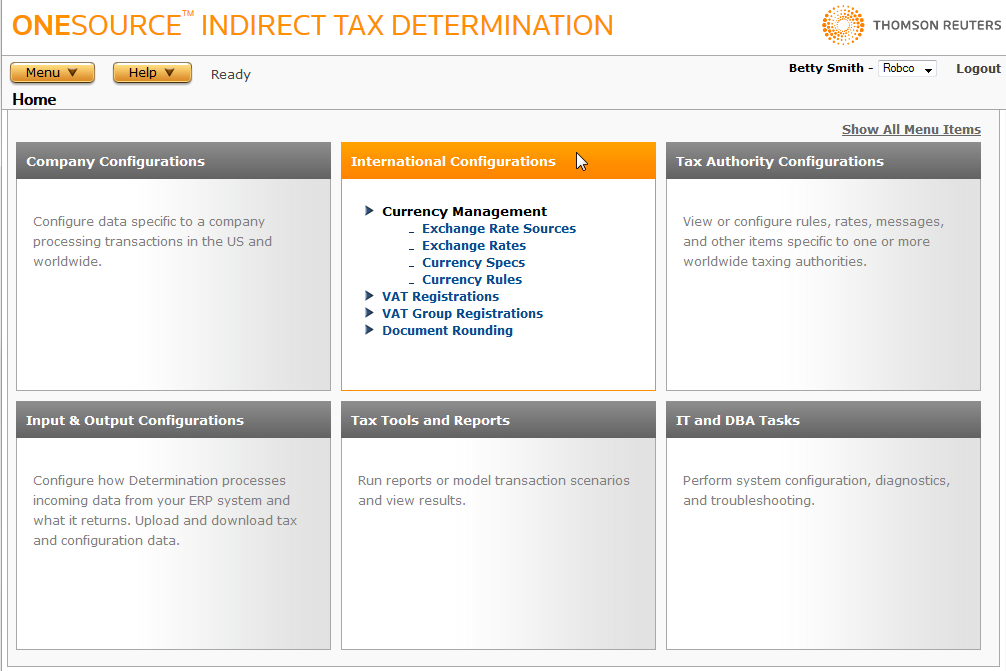Click the Logout link
This screenshot has width=1006, height=671.
[x=977, y=69]
